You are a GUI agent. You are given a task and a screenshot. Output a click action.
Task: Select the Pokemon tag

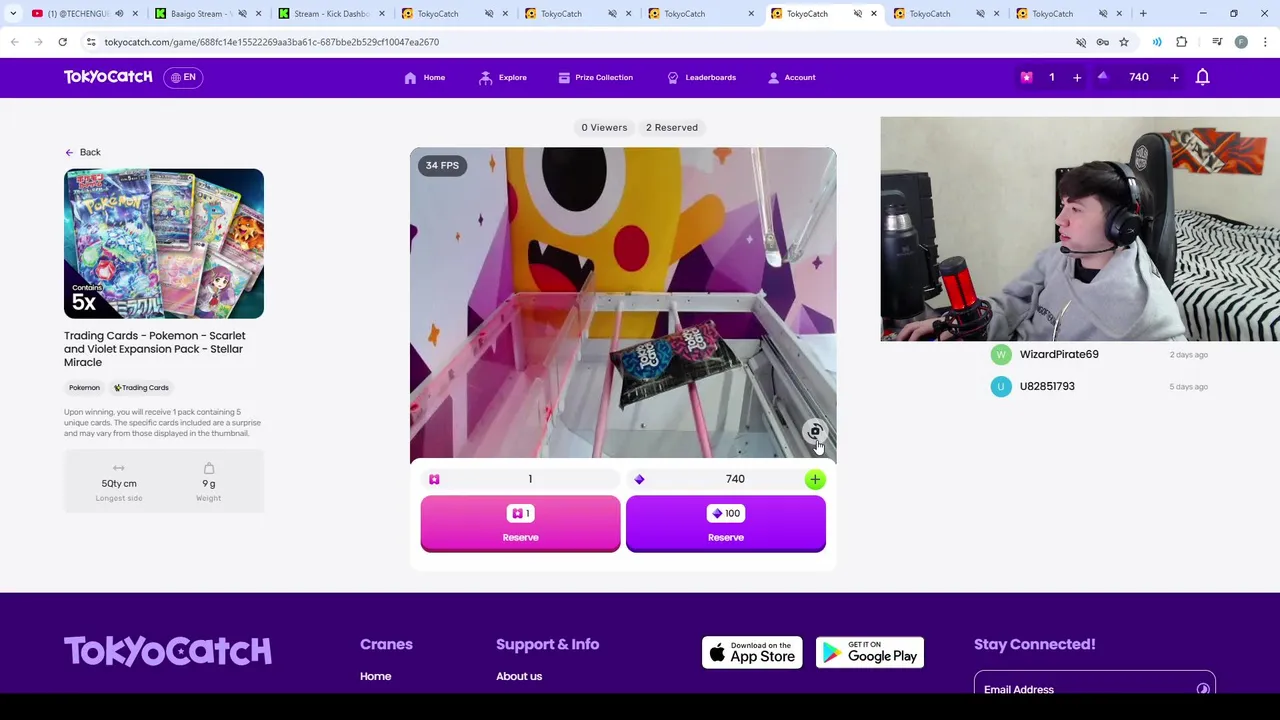(84, 387)
